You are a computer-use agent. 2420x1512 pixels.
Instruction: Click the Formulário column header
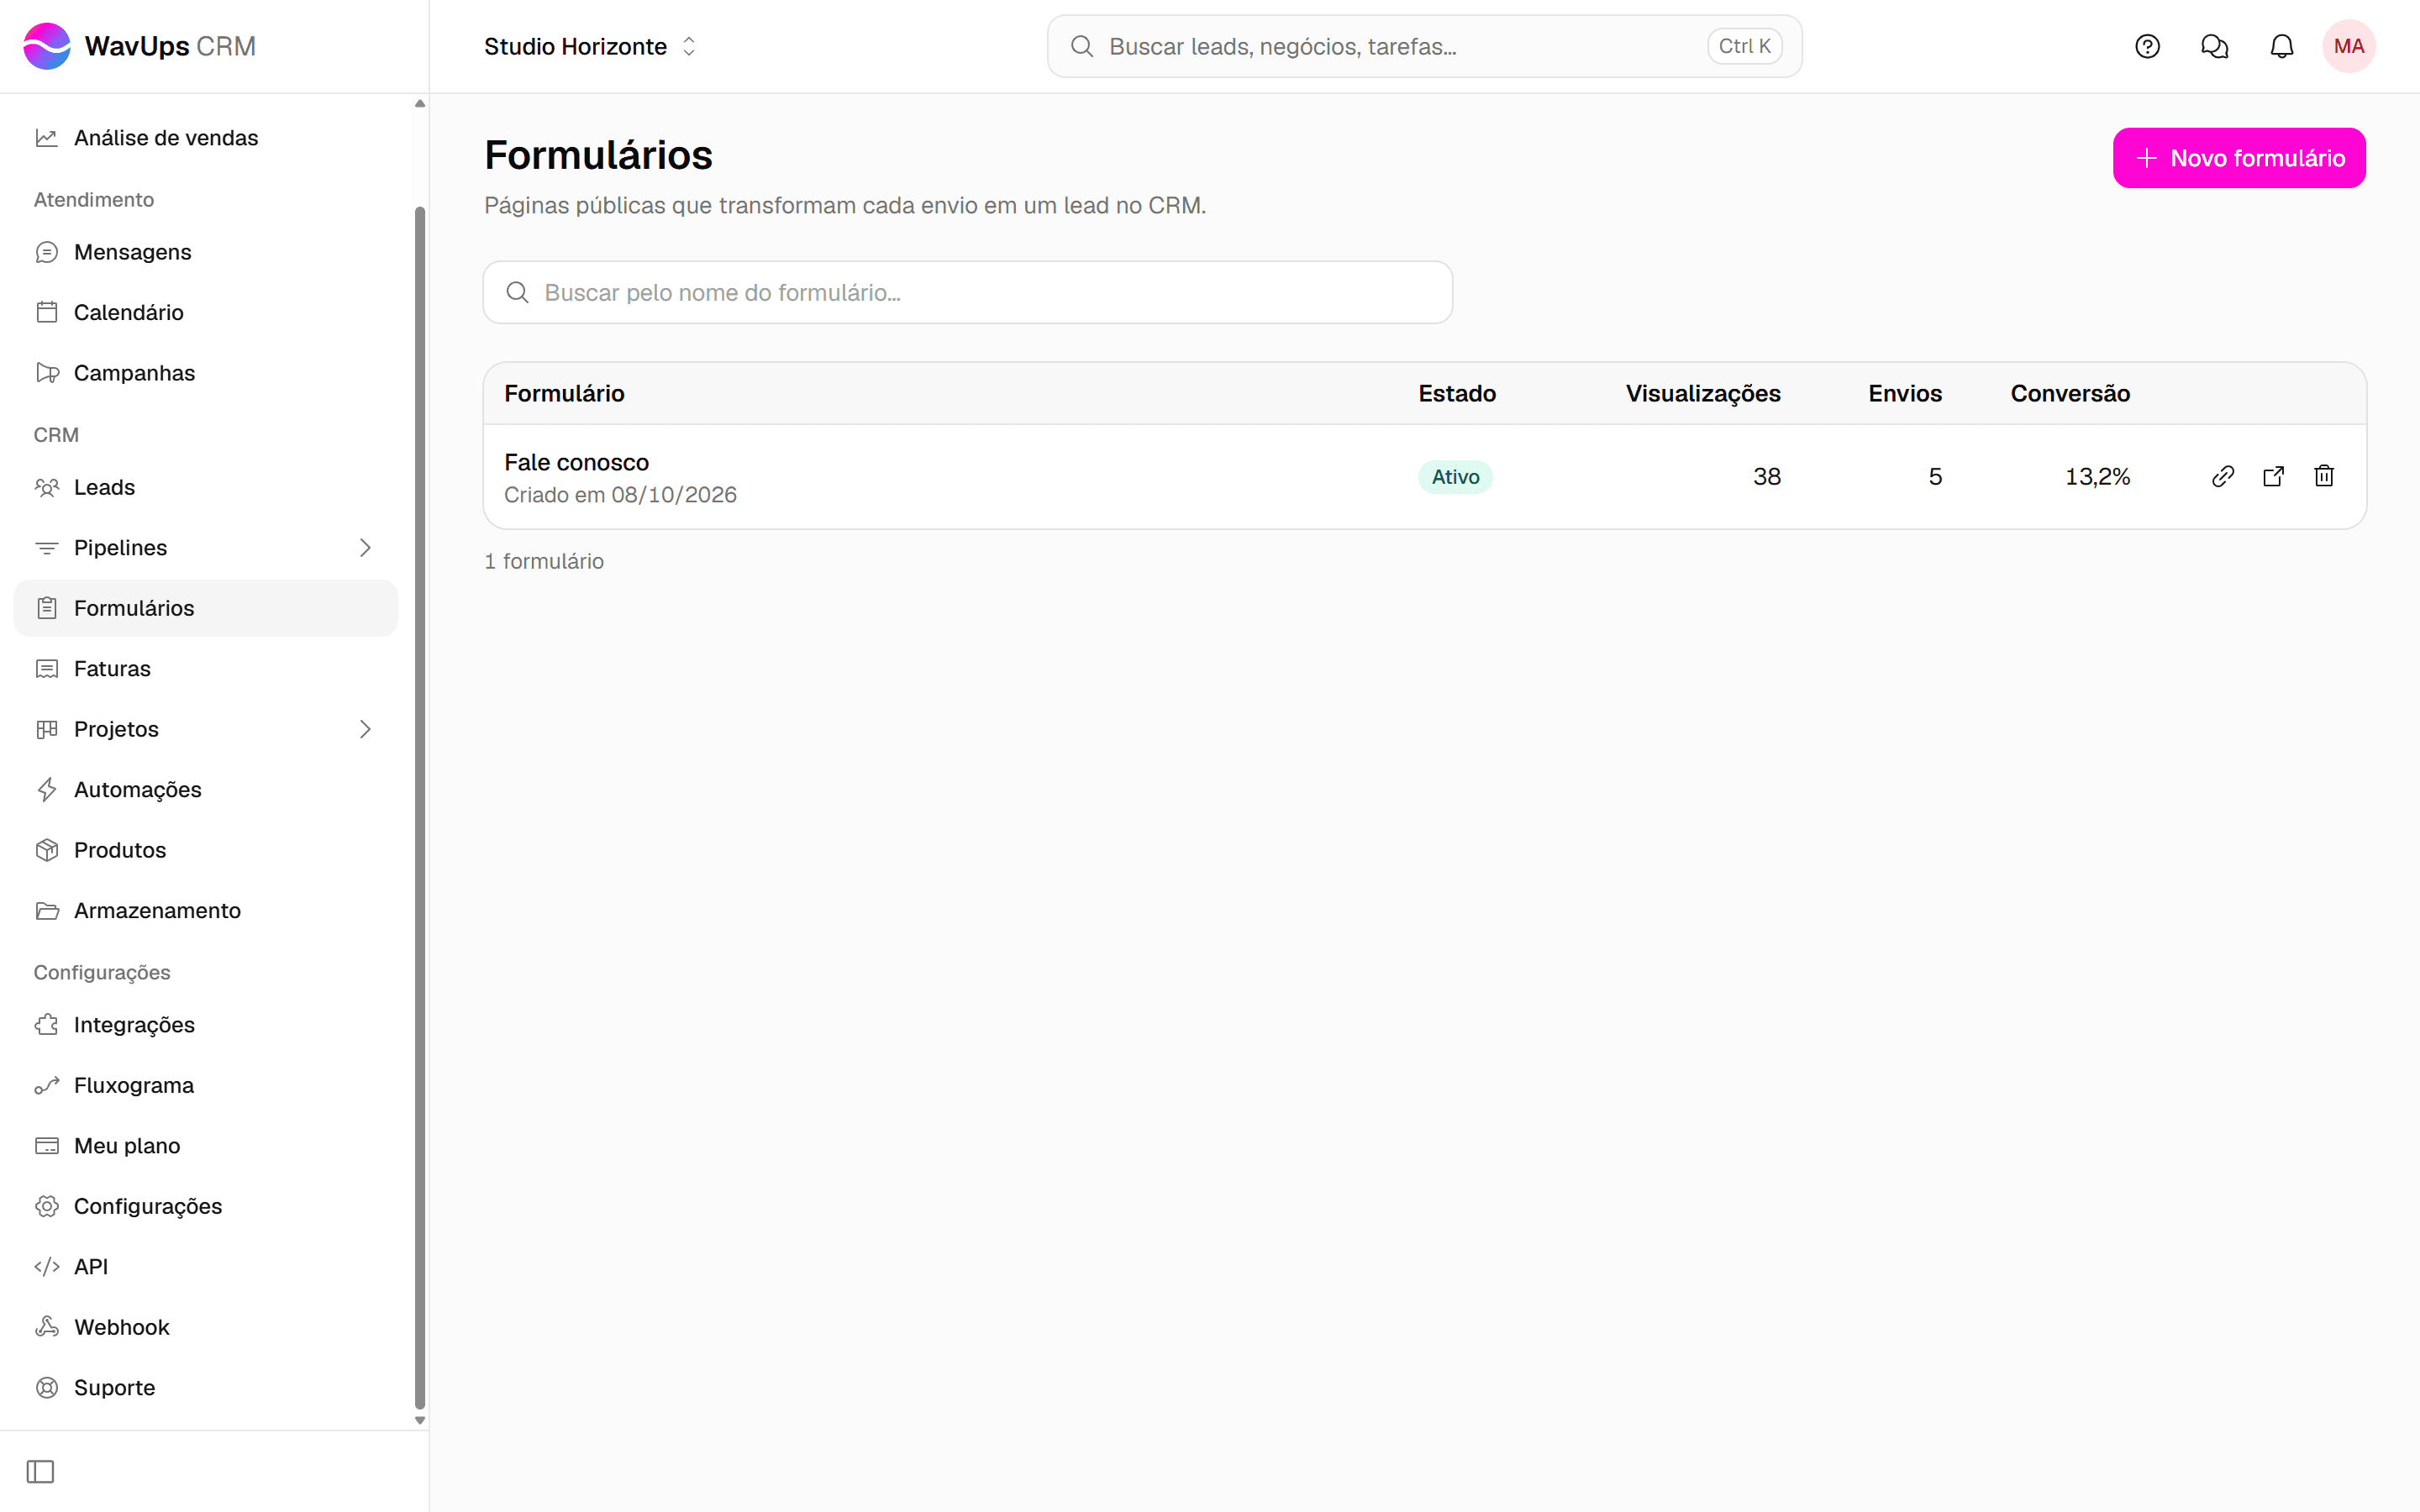(564, 394)
